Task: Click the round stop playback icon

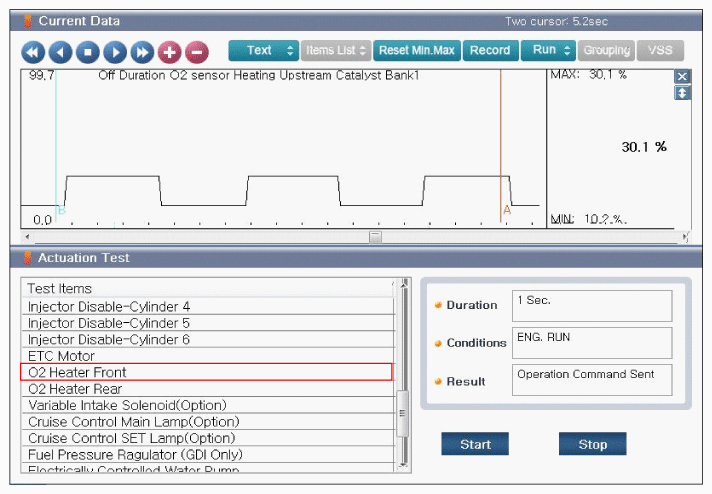Action: 87,51
